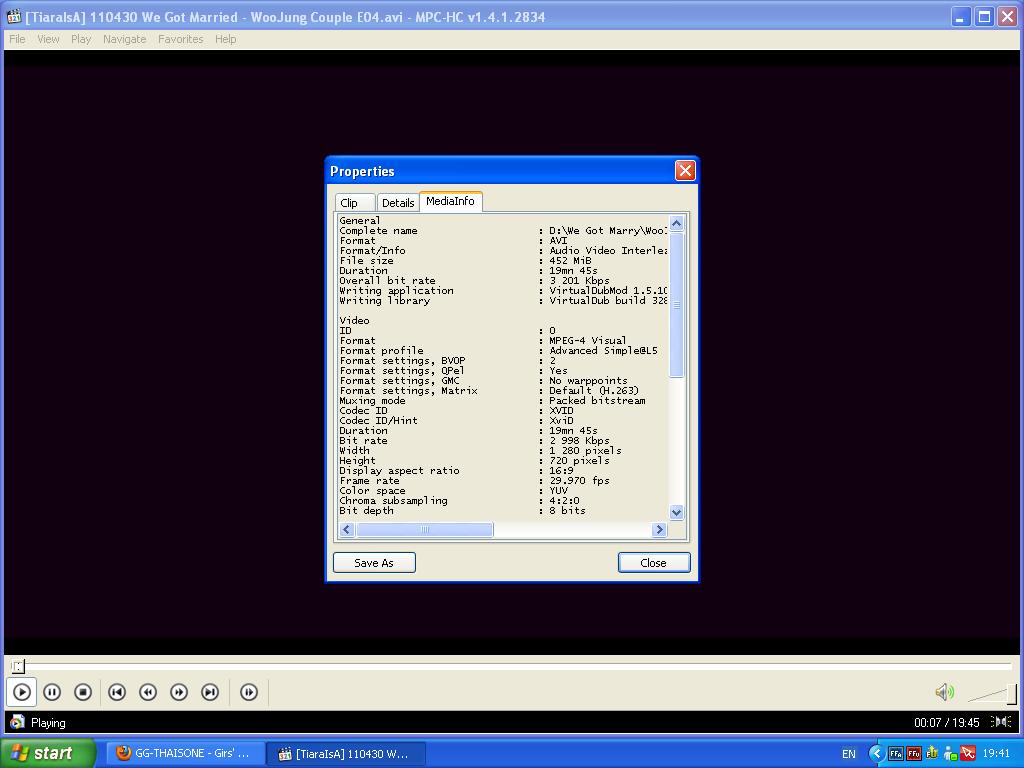Viewport: 1024px width, 768px height.
Task: Click the red FFv tray icon
Action: click(914, 754)
